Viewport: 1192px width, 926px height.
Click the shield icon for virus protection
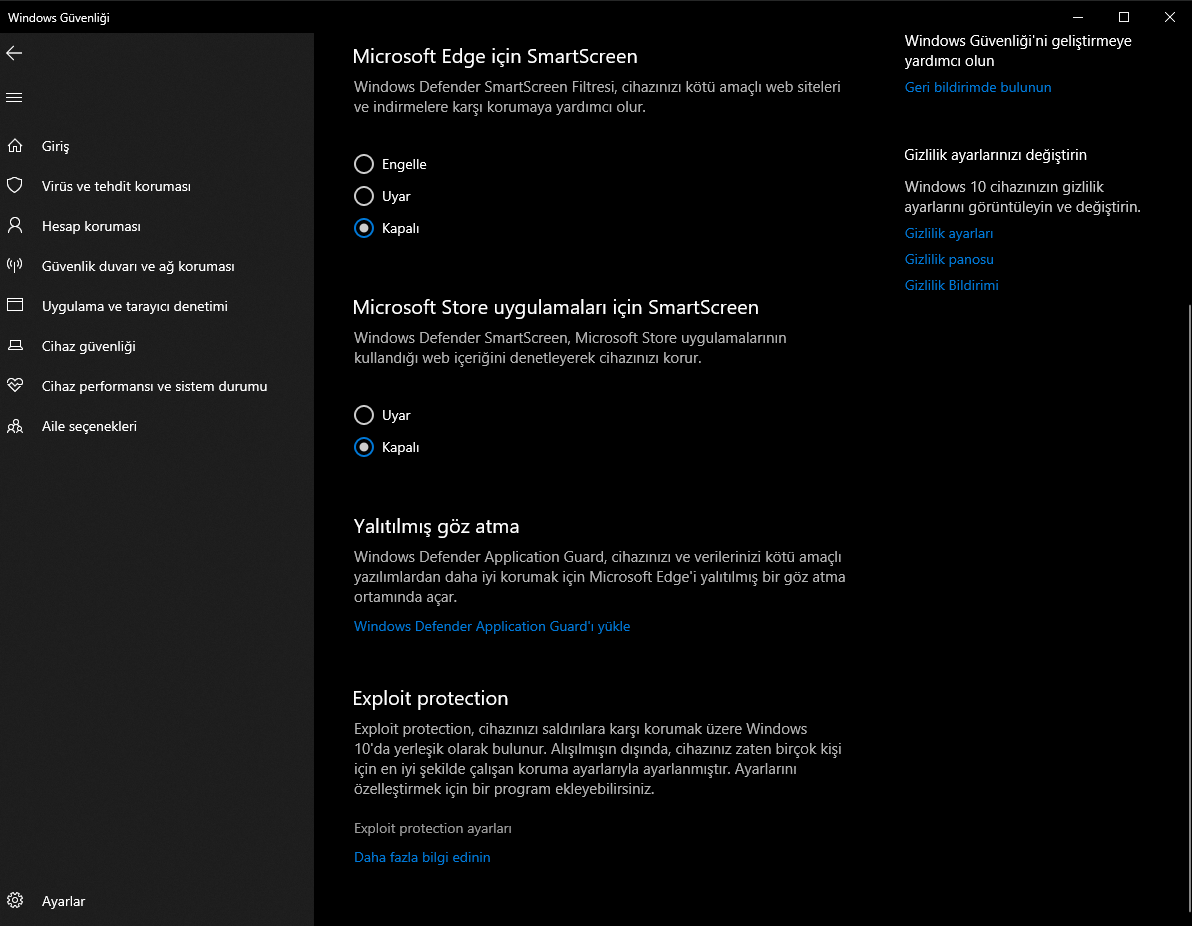(x=15, y=186)
